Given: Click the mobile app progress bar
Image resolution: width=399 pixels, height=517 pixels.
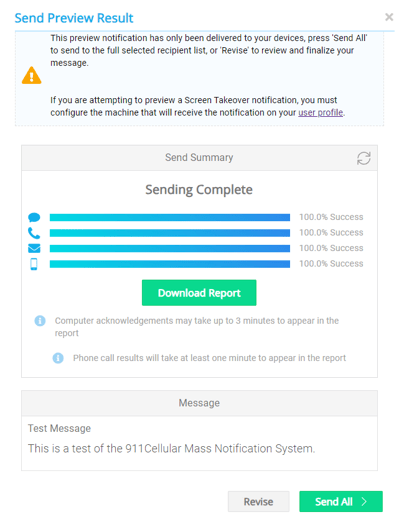Looking at the screenshot, I should pos(170,264).
